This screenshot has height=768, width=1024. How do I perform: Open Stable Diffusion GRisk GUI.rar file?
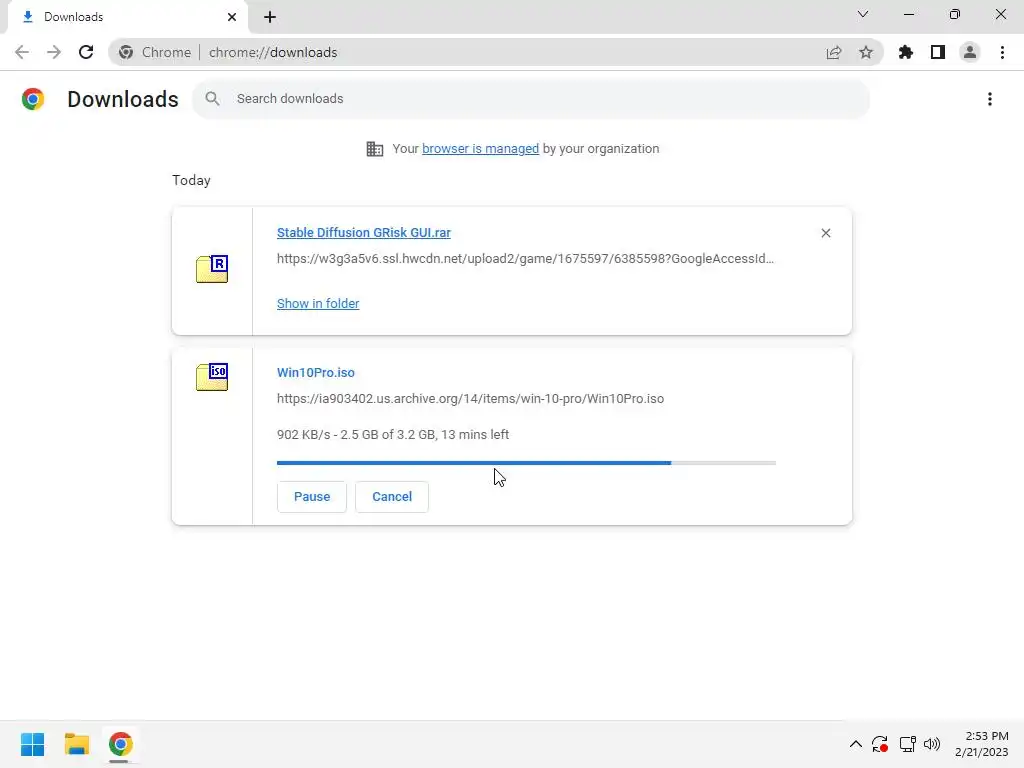(364, 232)
